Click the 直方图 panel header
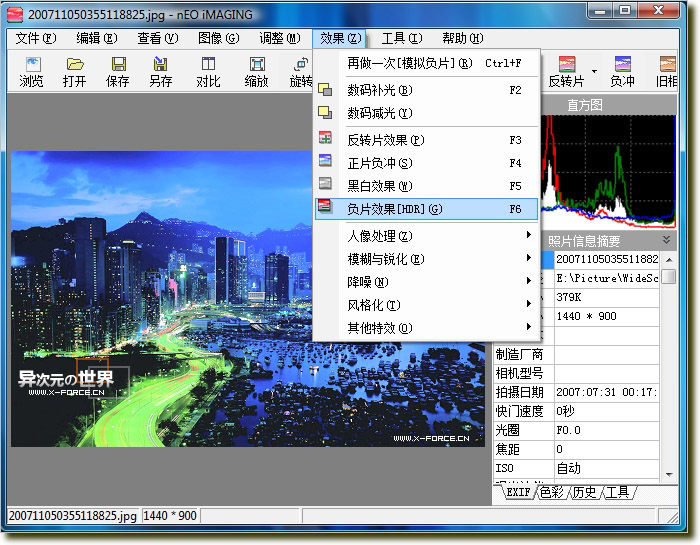The height and width of the screenshot is (545, 700). (608, 105)
